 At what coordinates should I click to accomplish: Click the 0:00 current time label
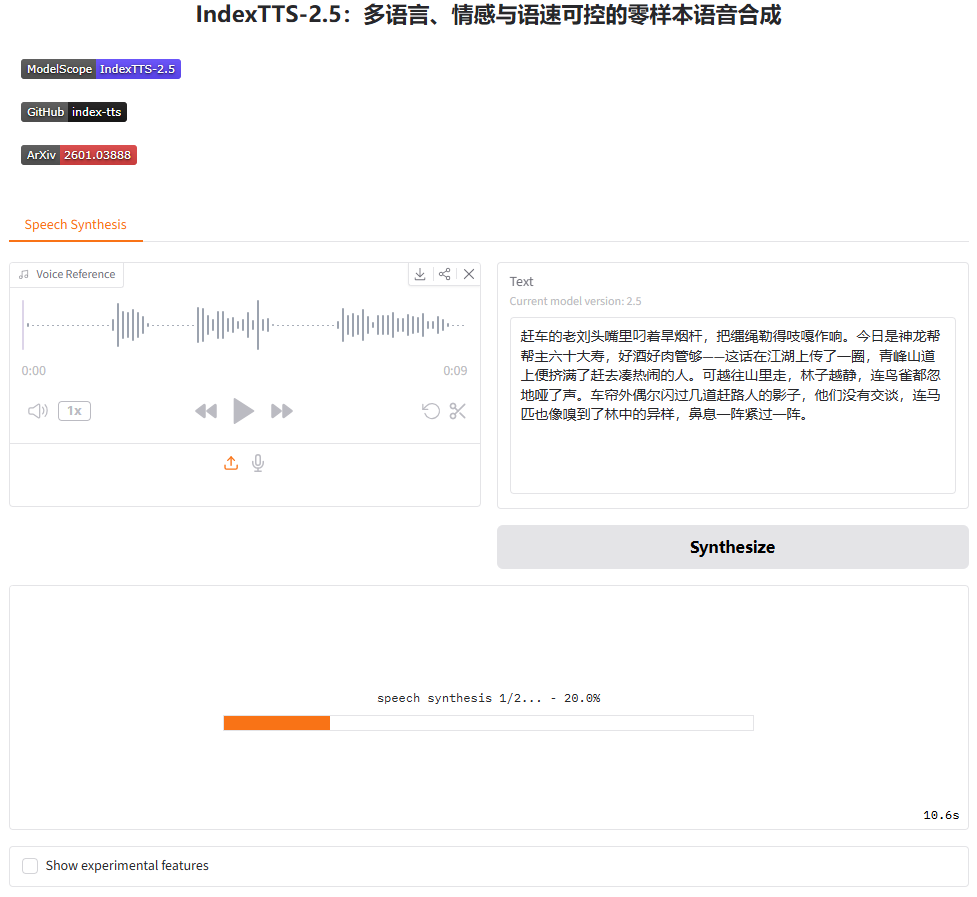point(34,371)
